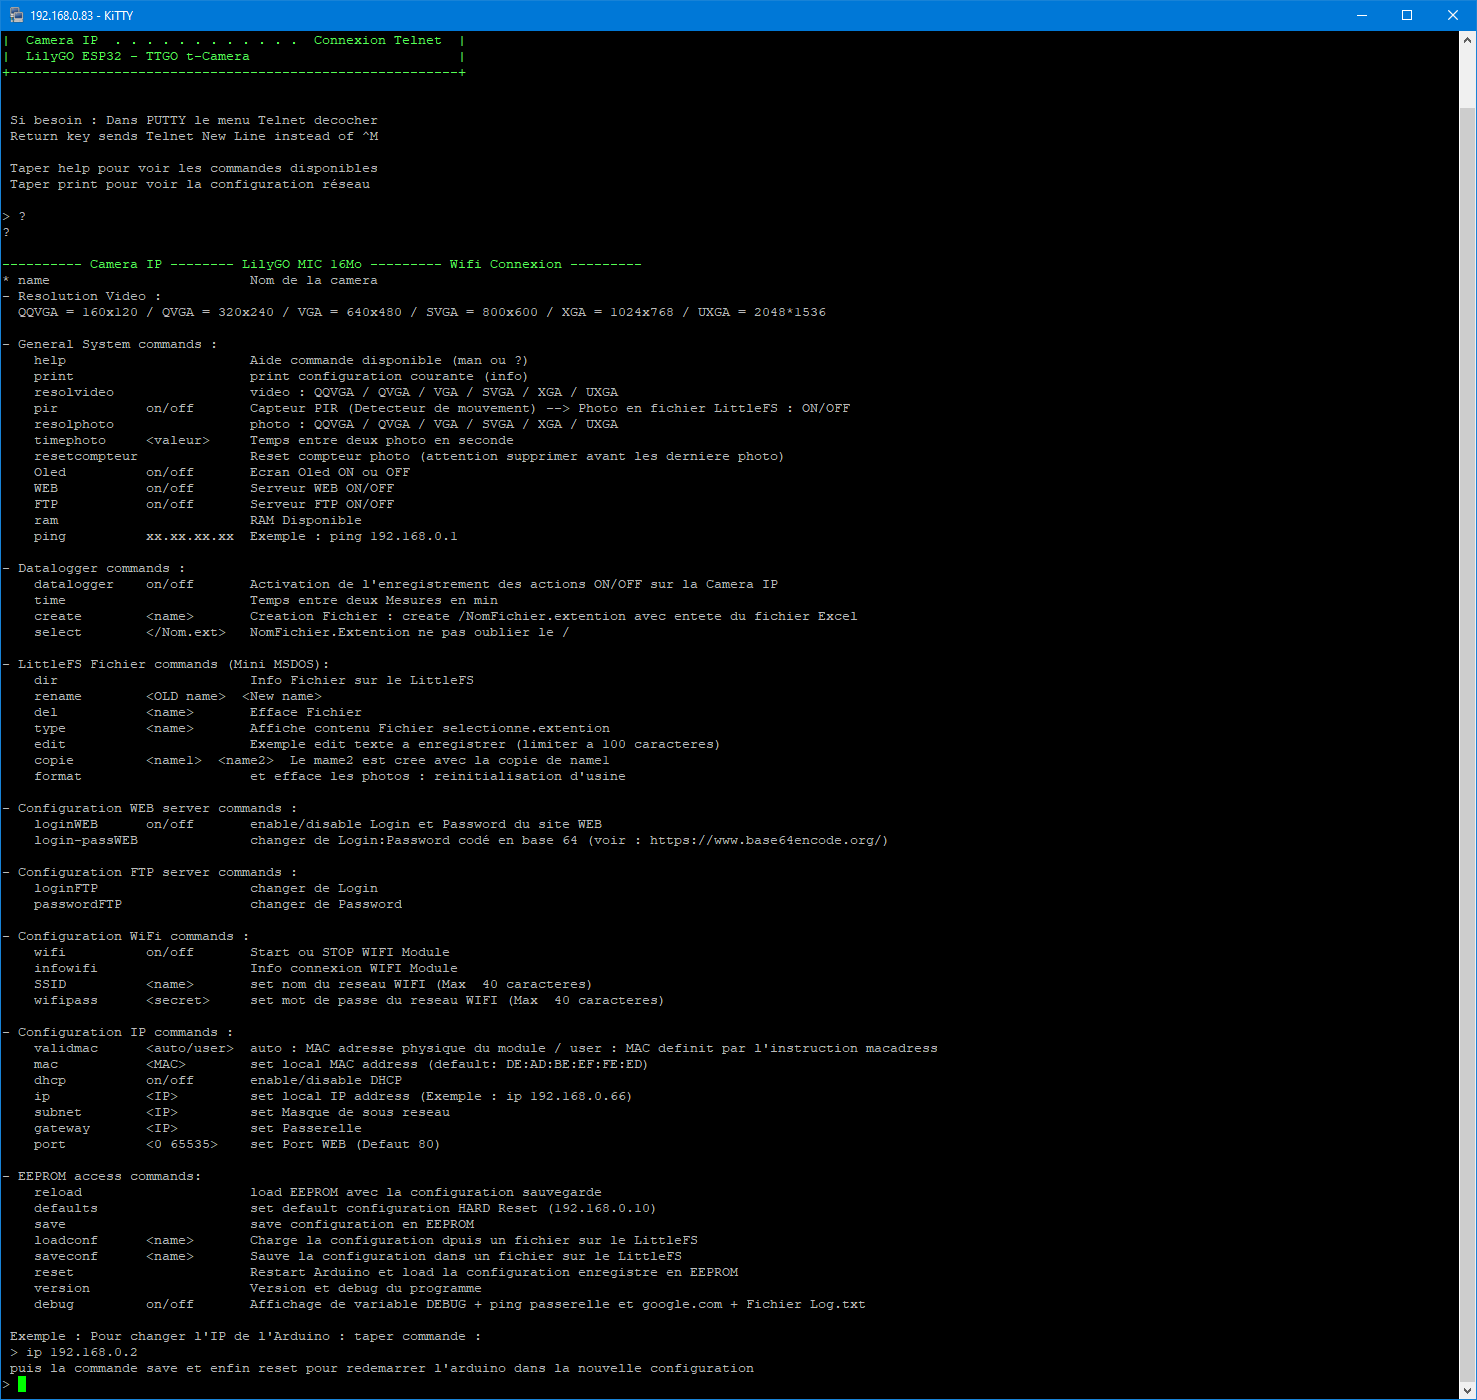Click the 'timephoto' command name
Image resolution: width=1477 pixels, height=1400 pixels.
(x=70, y=440)
